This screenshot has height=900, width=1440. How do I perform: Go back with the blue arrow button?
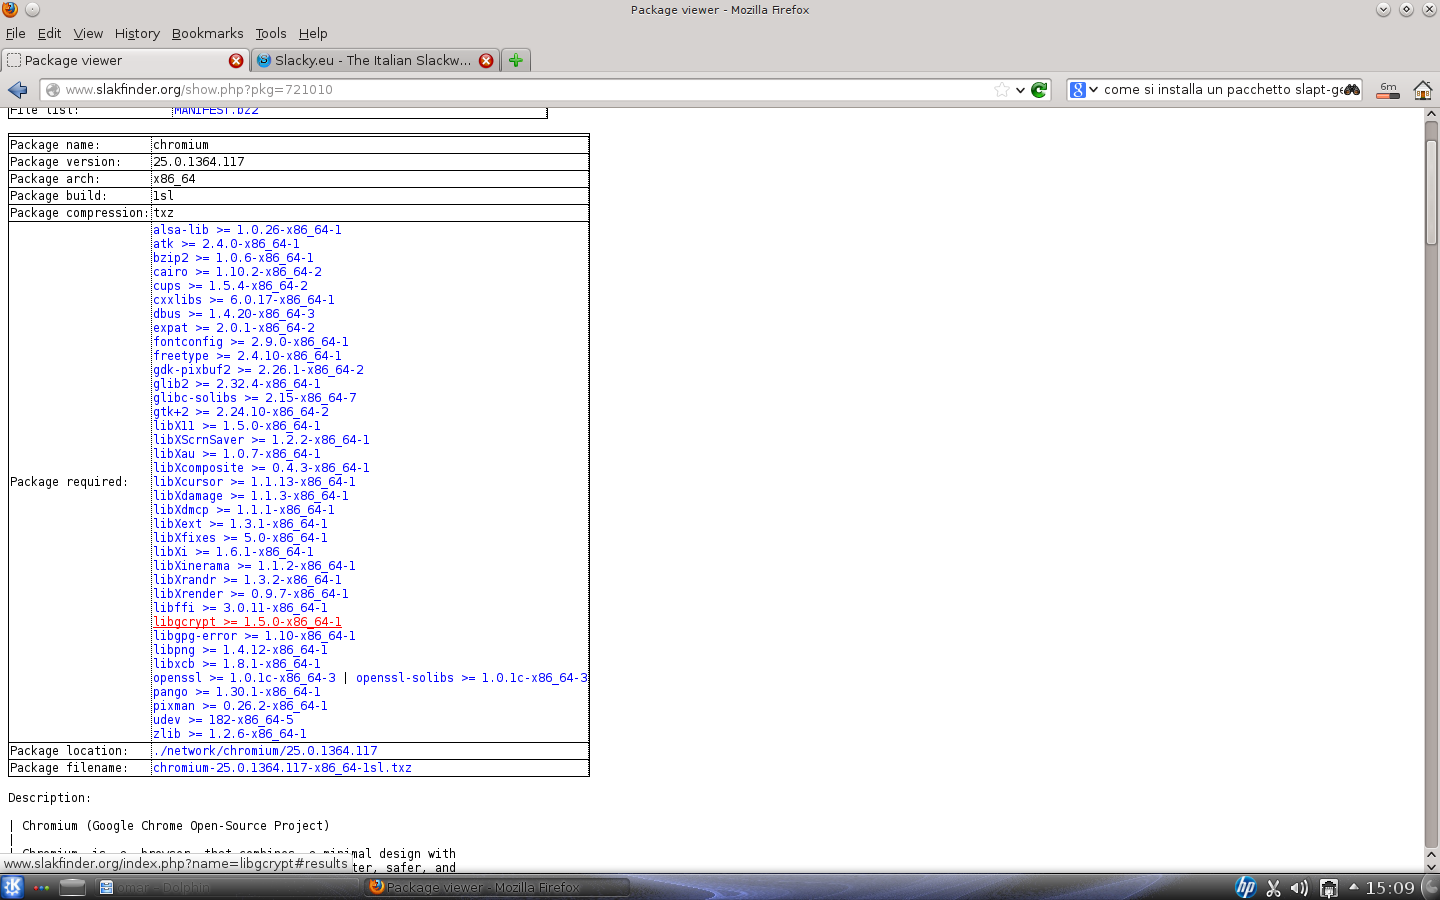click(18, 90)
